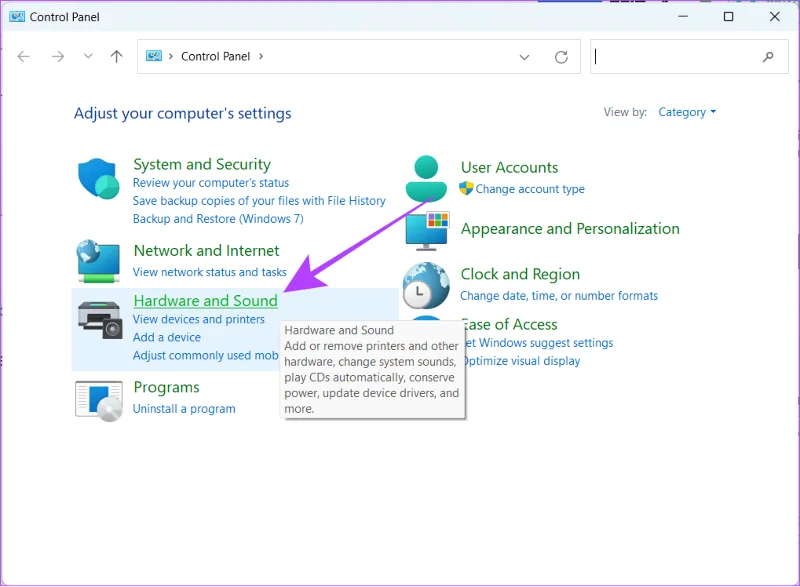Viewport: 800px width, 587px height.
Task: Click the Control Panel title bar icon
Action: click(x=17, y=17)
